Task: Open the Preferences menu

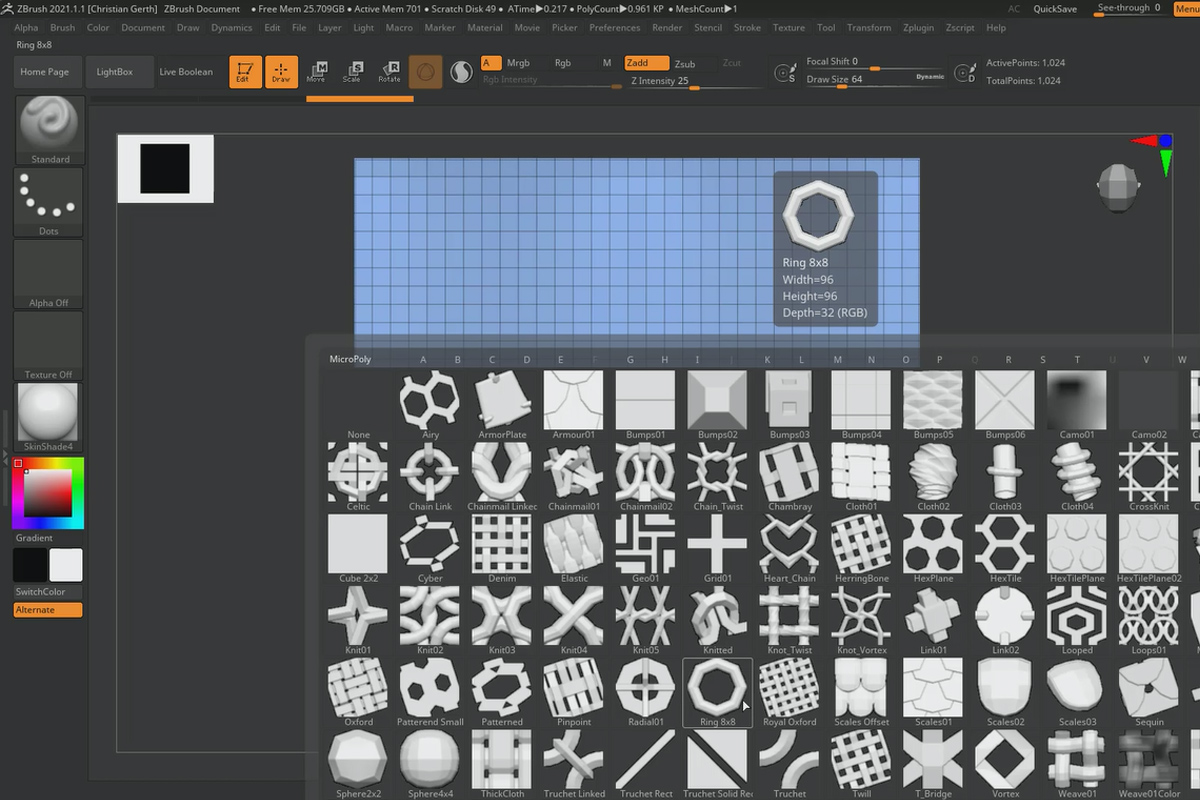Action: tap(614, 28)
